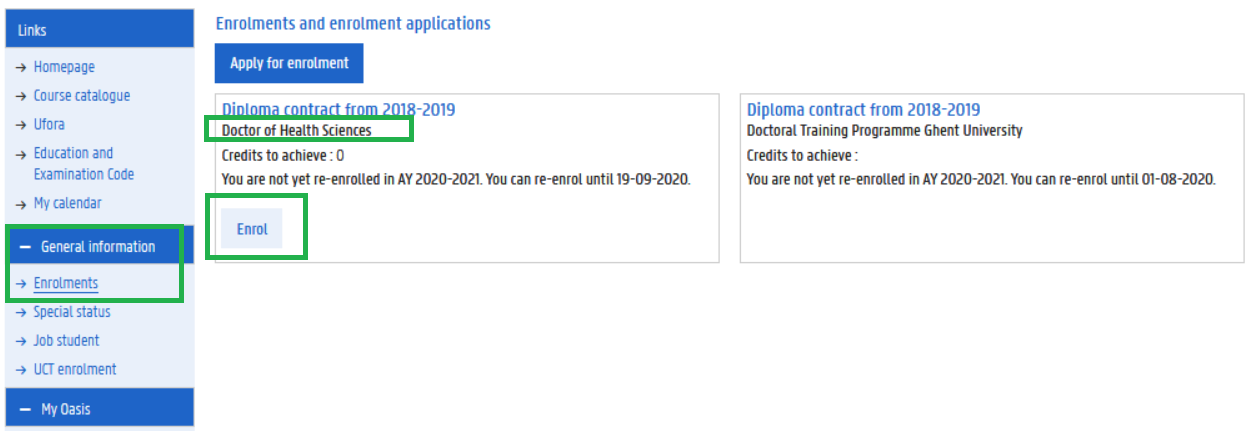Open the Doctoral Training Programme diploma contract title

tap(863, 109)
